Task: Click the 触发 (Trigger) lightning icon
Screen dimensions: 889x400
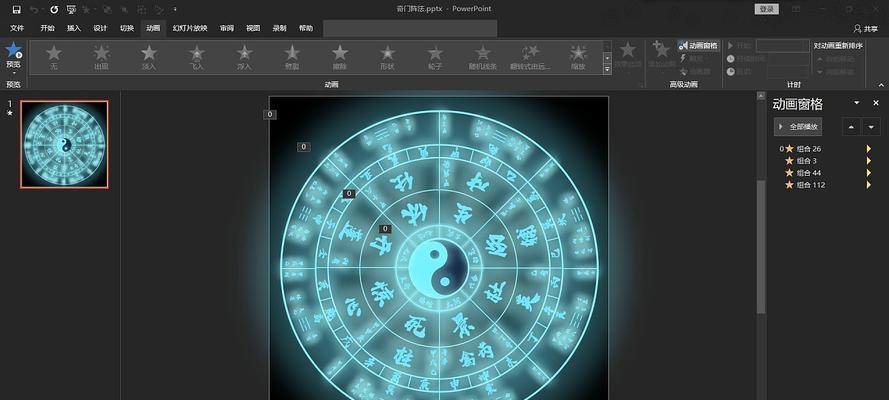Action: tap(683, 58)
